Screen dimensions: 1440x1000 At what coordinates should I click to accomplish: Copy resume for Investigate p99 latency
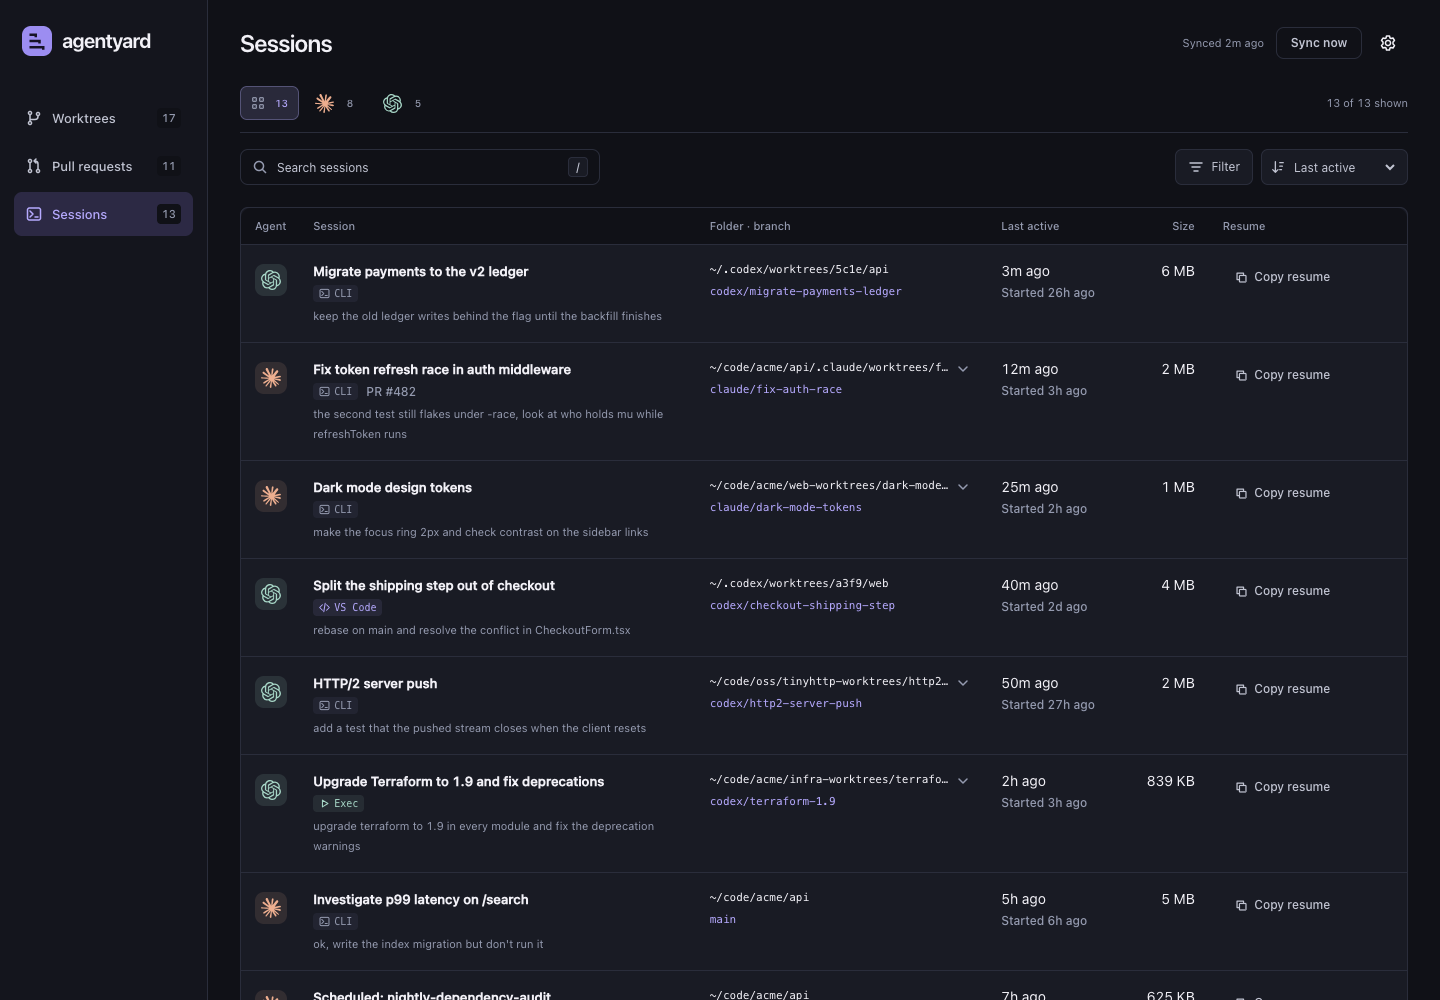coord(1282,905)
